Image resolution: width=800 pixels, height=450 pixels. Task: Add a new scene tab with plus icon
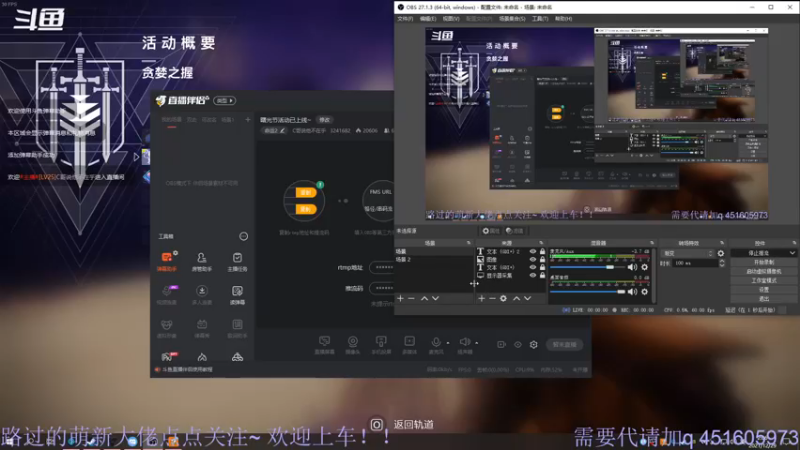248,119
